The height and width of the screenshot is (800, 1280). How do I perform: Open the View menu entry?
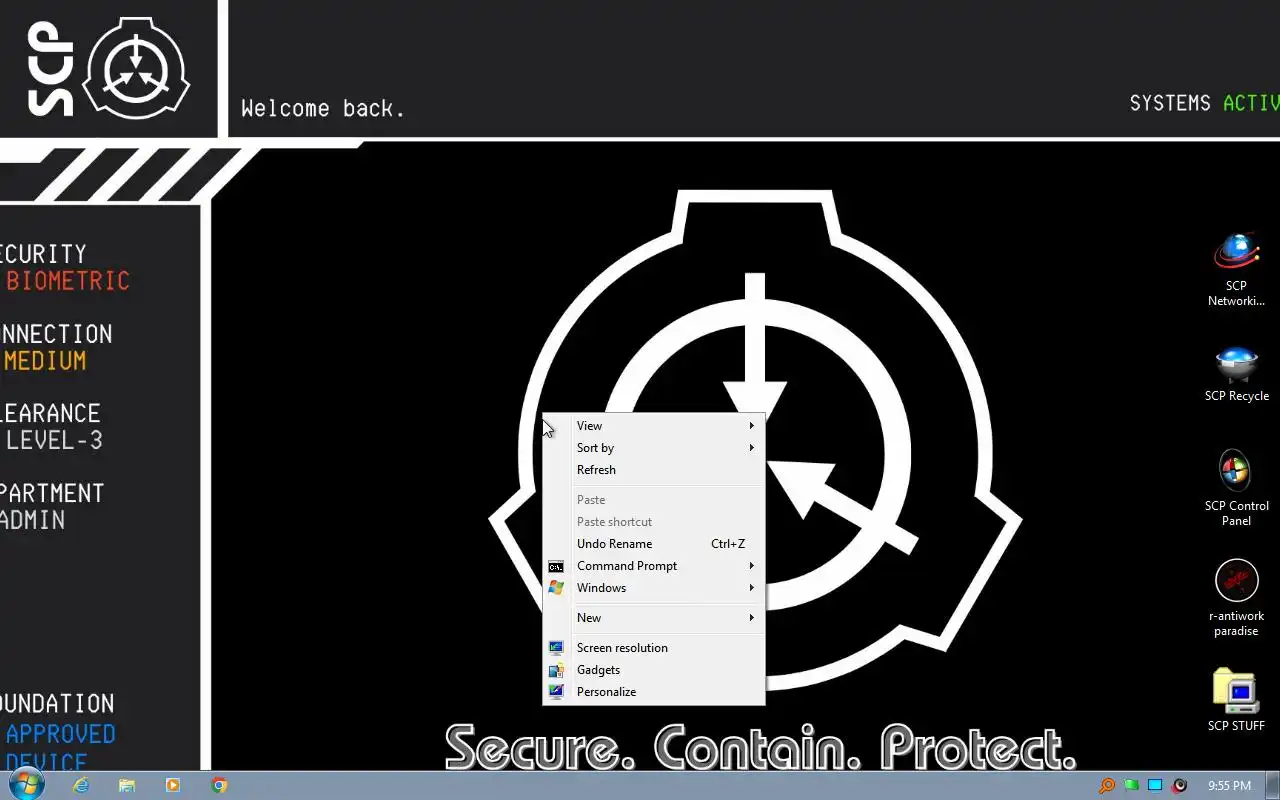click(x=654, y=426)
